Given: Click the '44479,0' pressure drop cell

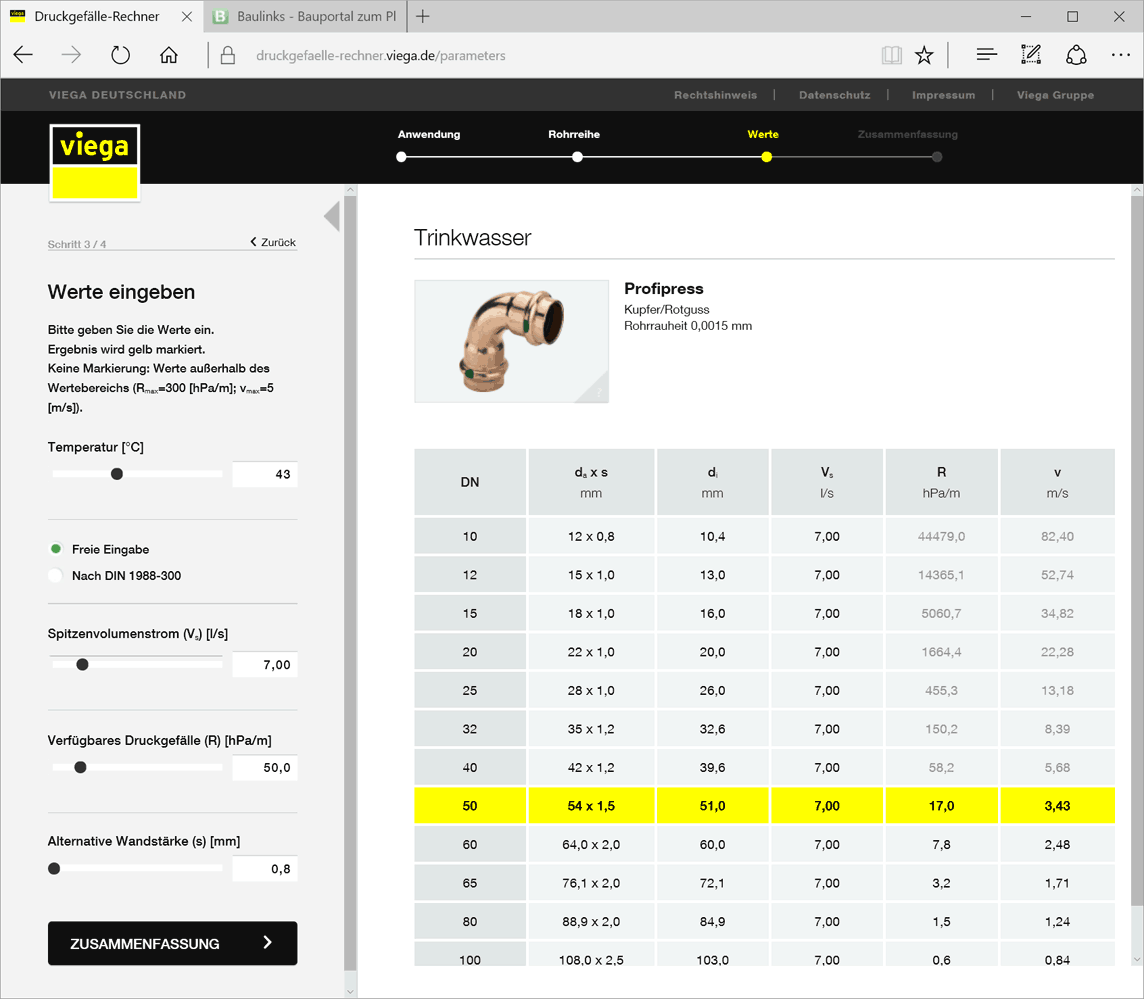Looking at the screenshot, I should [x=941, y=536].
